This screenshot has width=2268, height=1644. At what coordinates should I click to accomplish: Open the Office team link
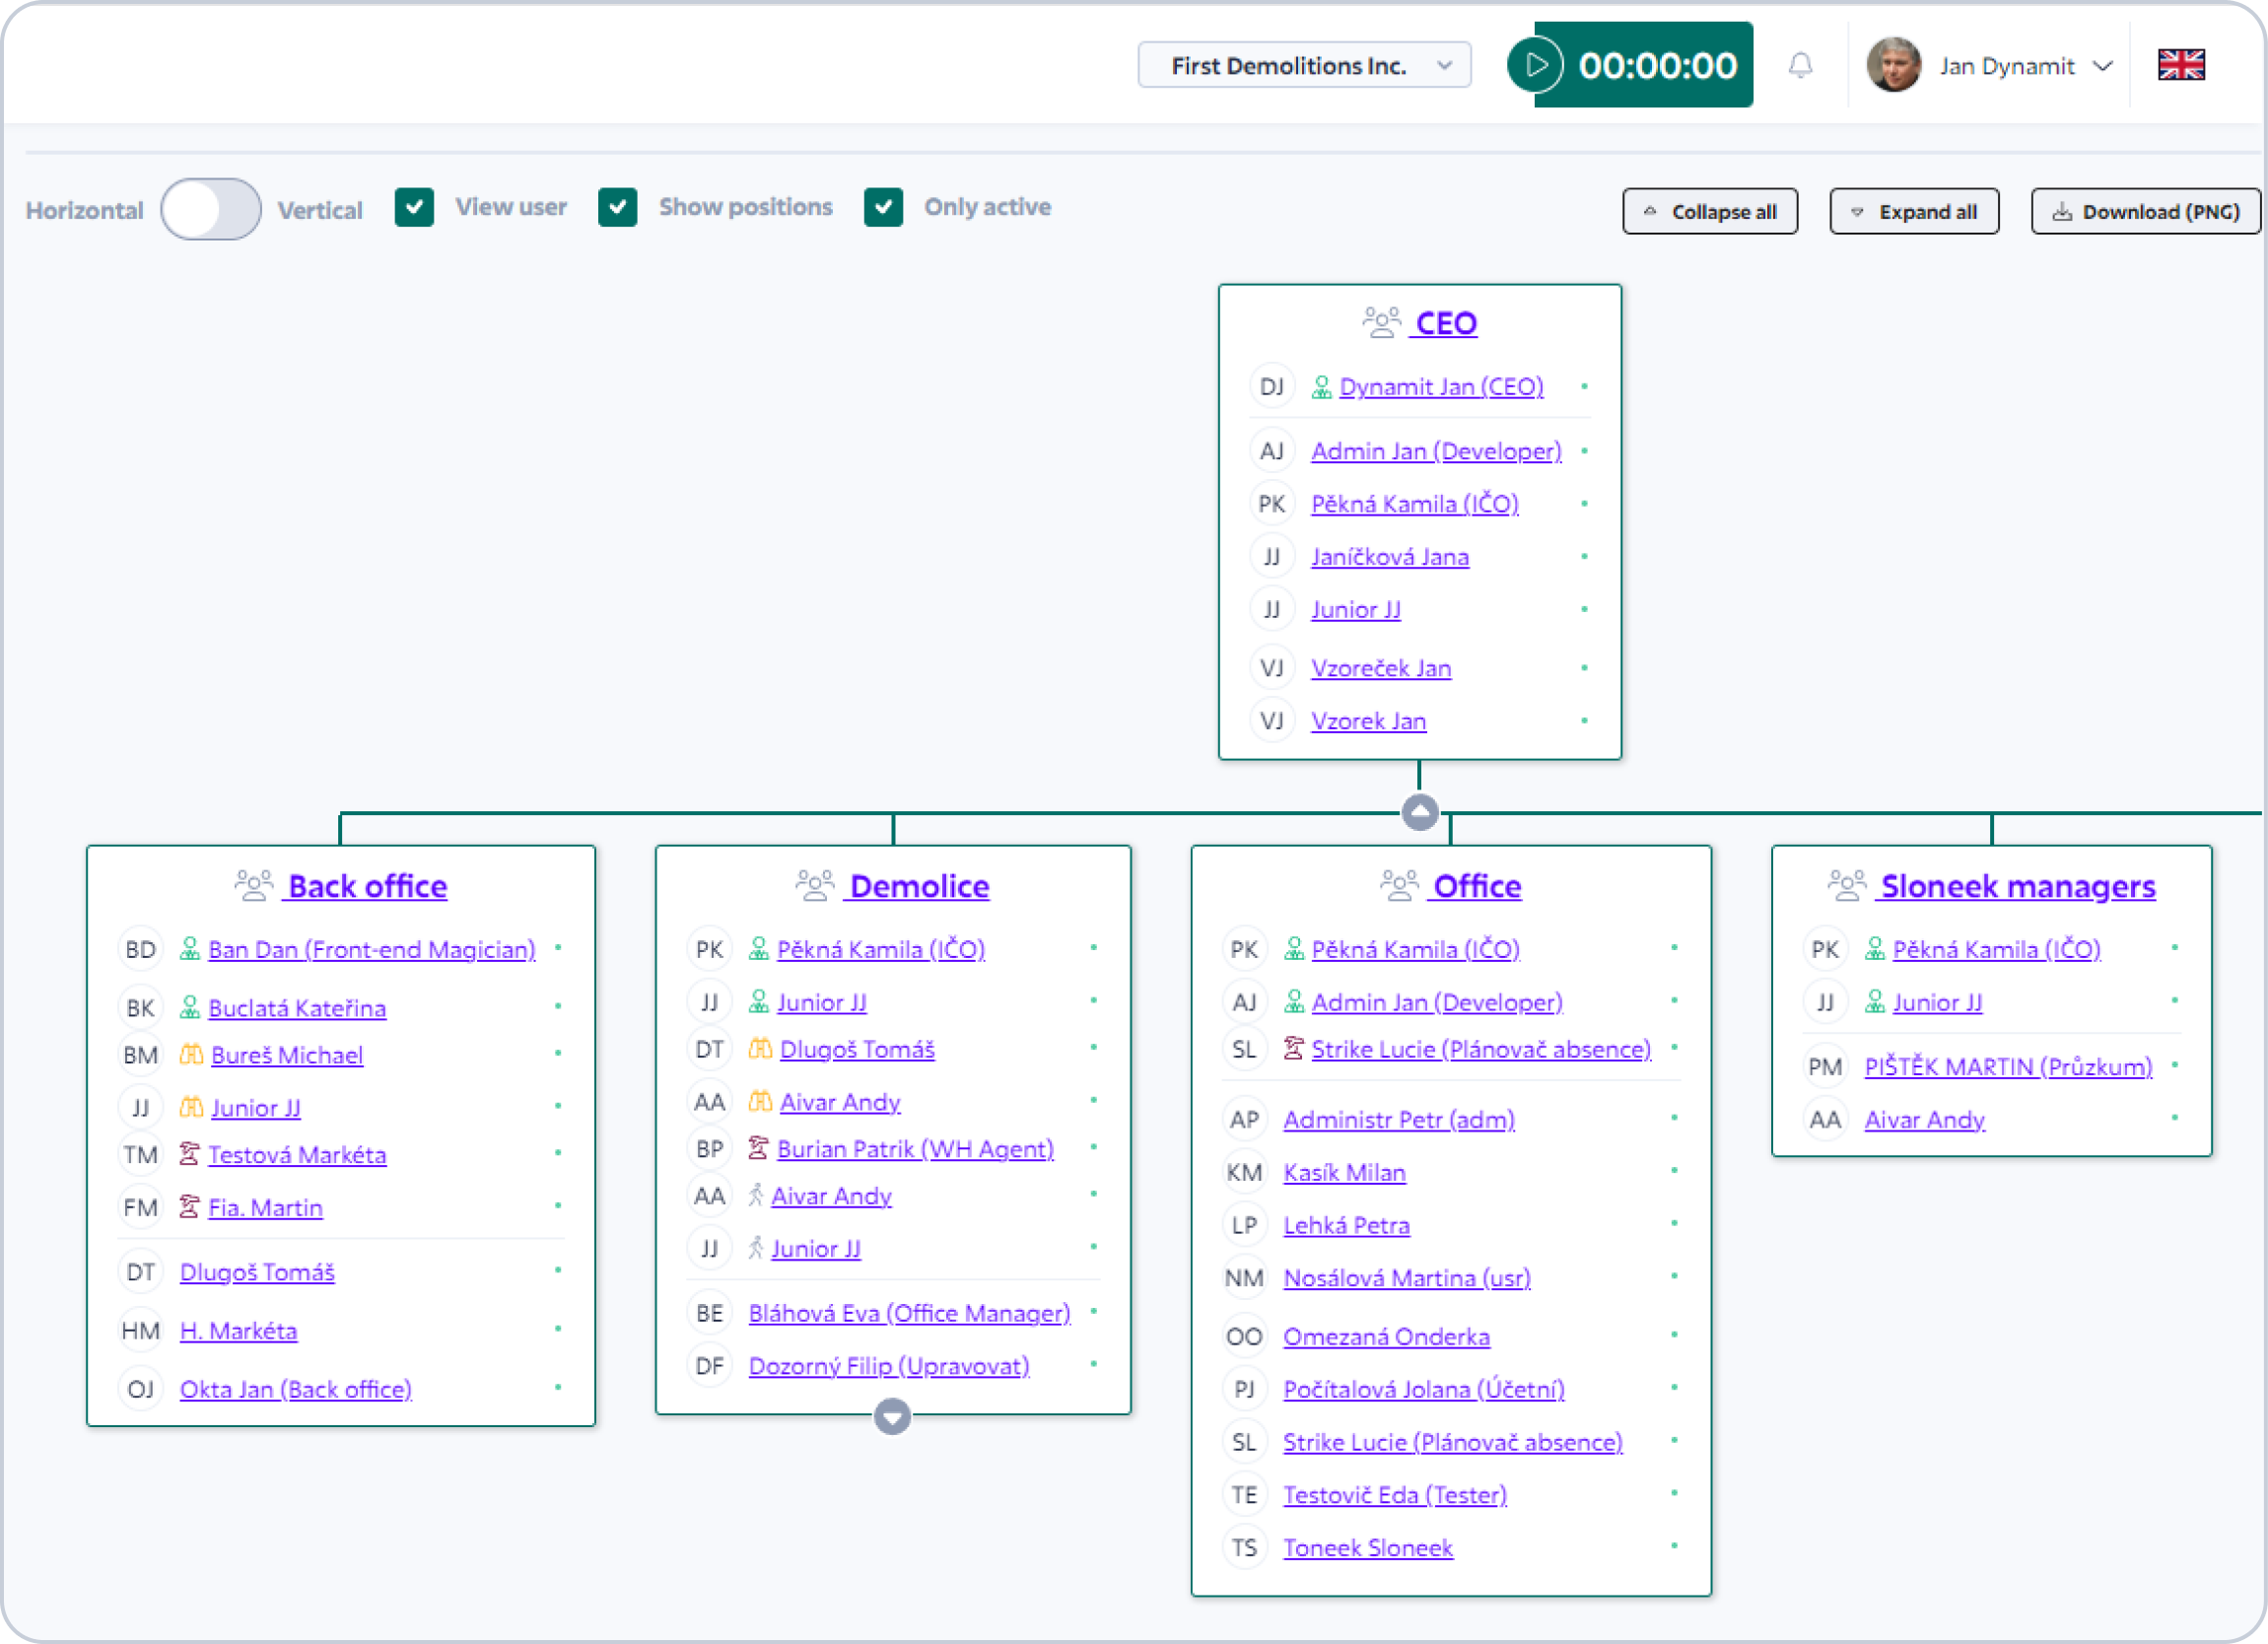(1477, 886)
